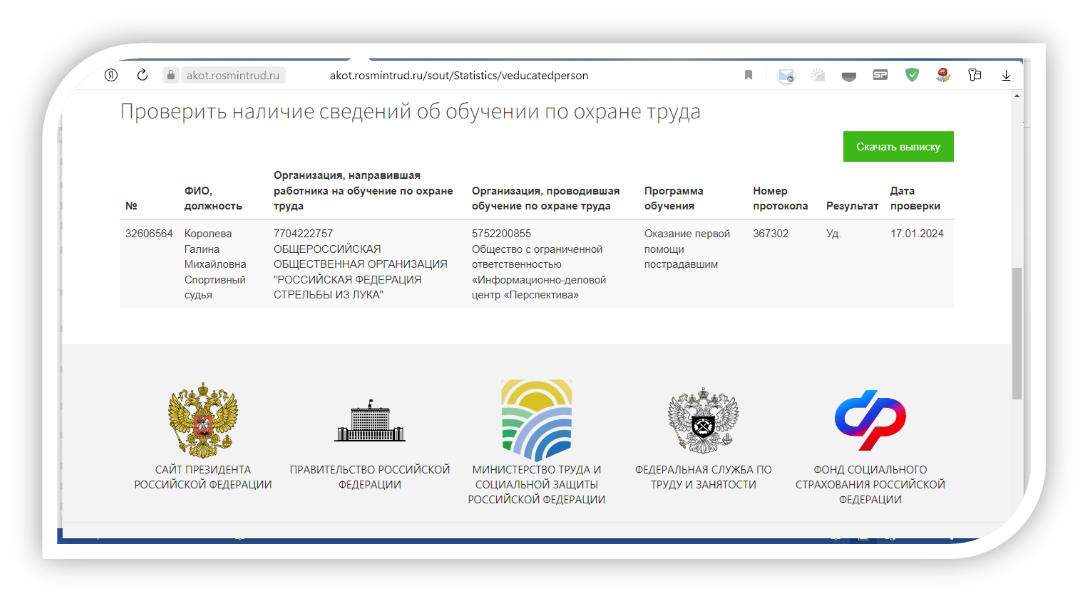Click the bookmark flag icon in the toolbar
The width and height of the screenshot is (1088, 601).
[x=748, y=75]
